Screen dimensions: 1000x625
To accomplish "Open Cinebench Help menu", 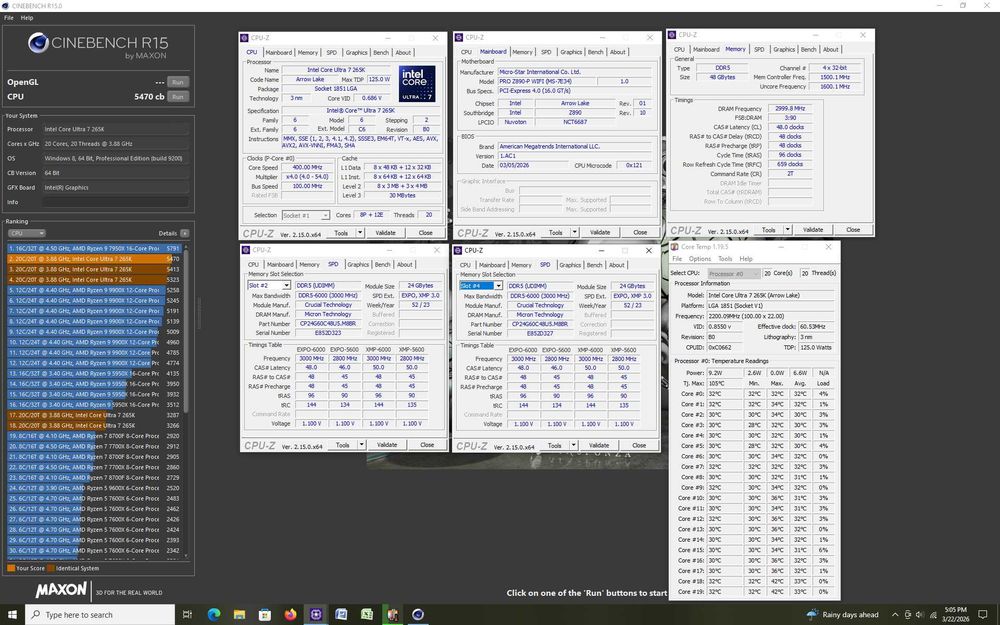I will 27,18.
